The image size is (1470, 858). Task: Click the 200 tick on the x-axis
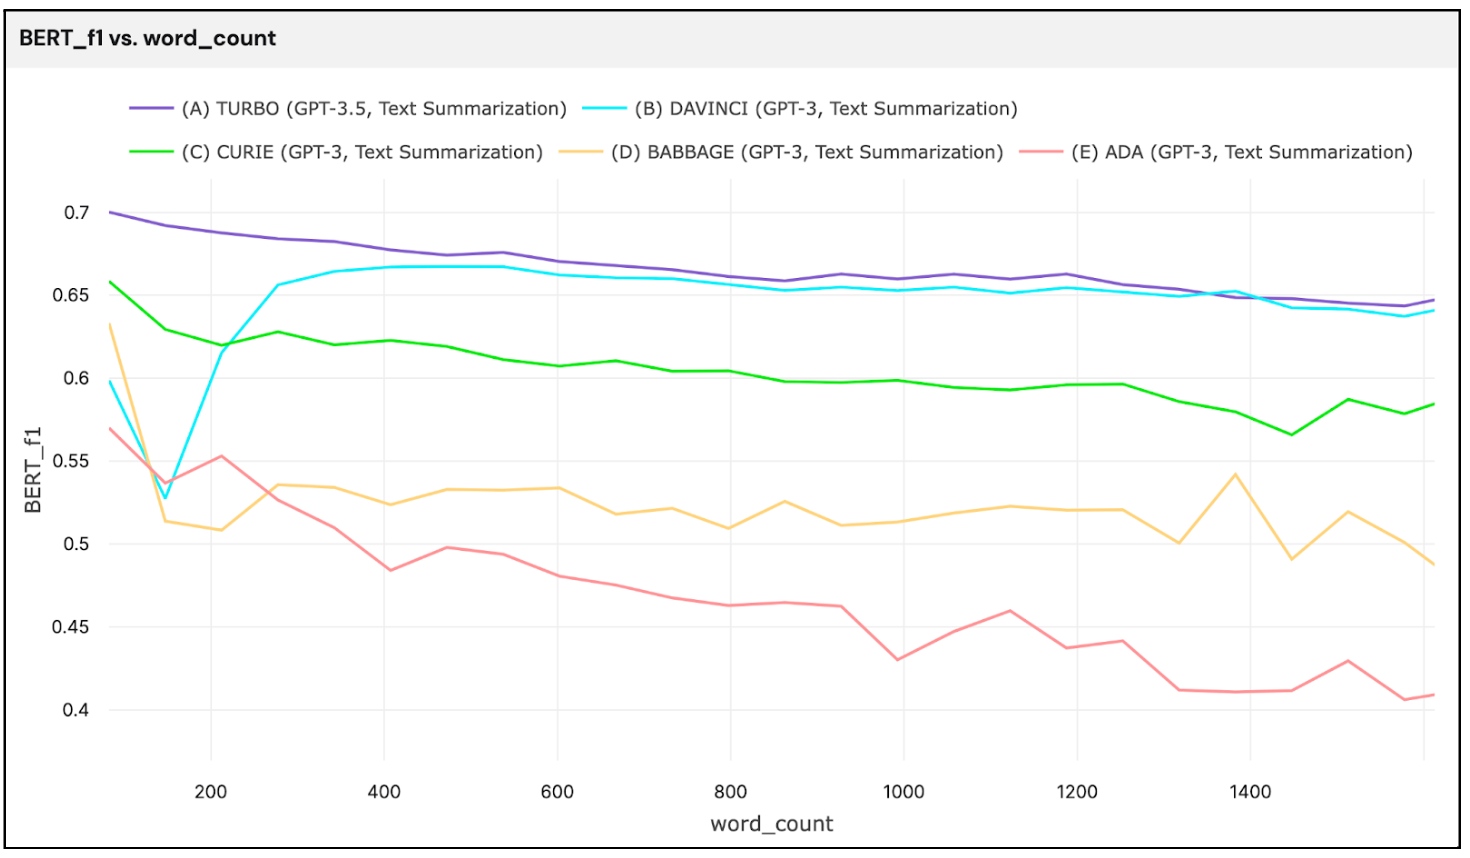(x=211, y=792)
